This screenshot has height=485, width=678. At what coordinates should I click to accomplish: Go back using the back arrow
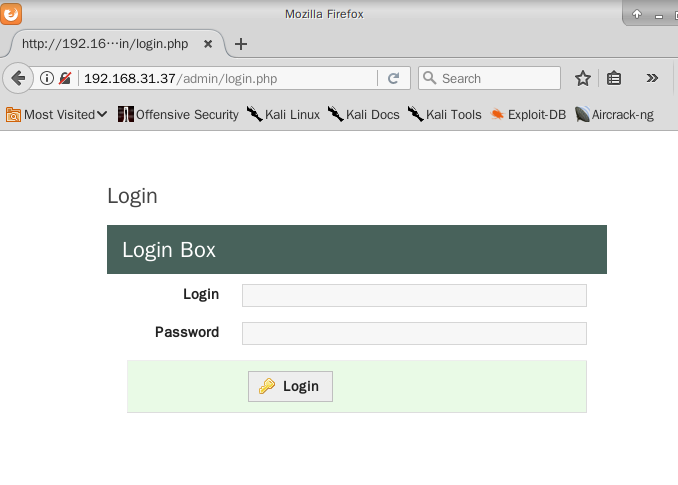18,78
